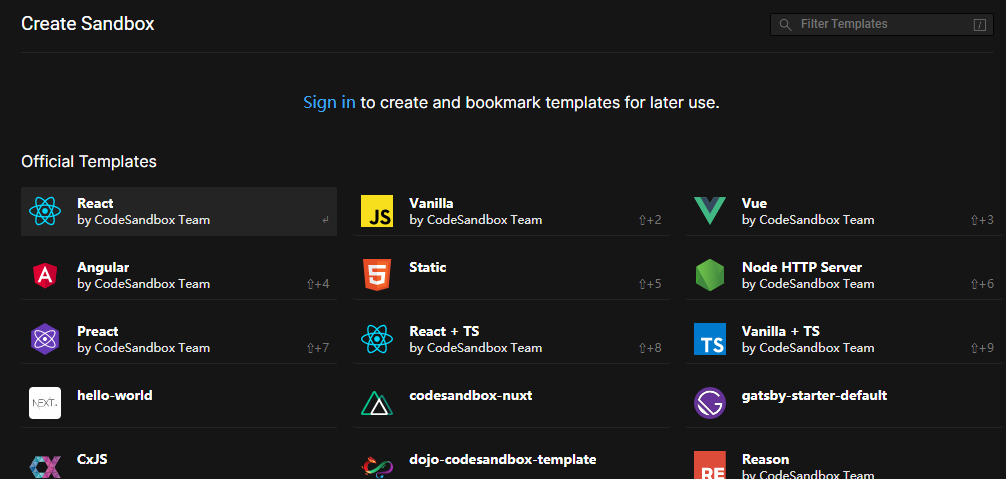Select the Vanilla + TS template name
This screenshot has width=1006, height=479.
tap(781, 332)
